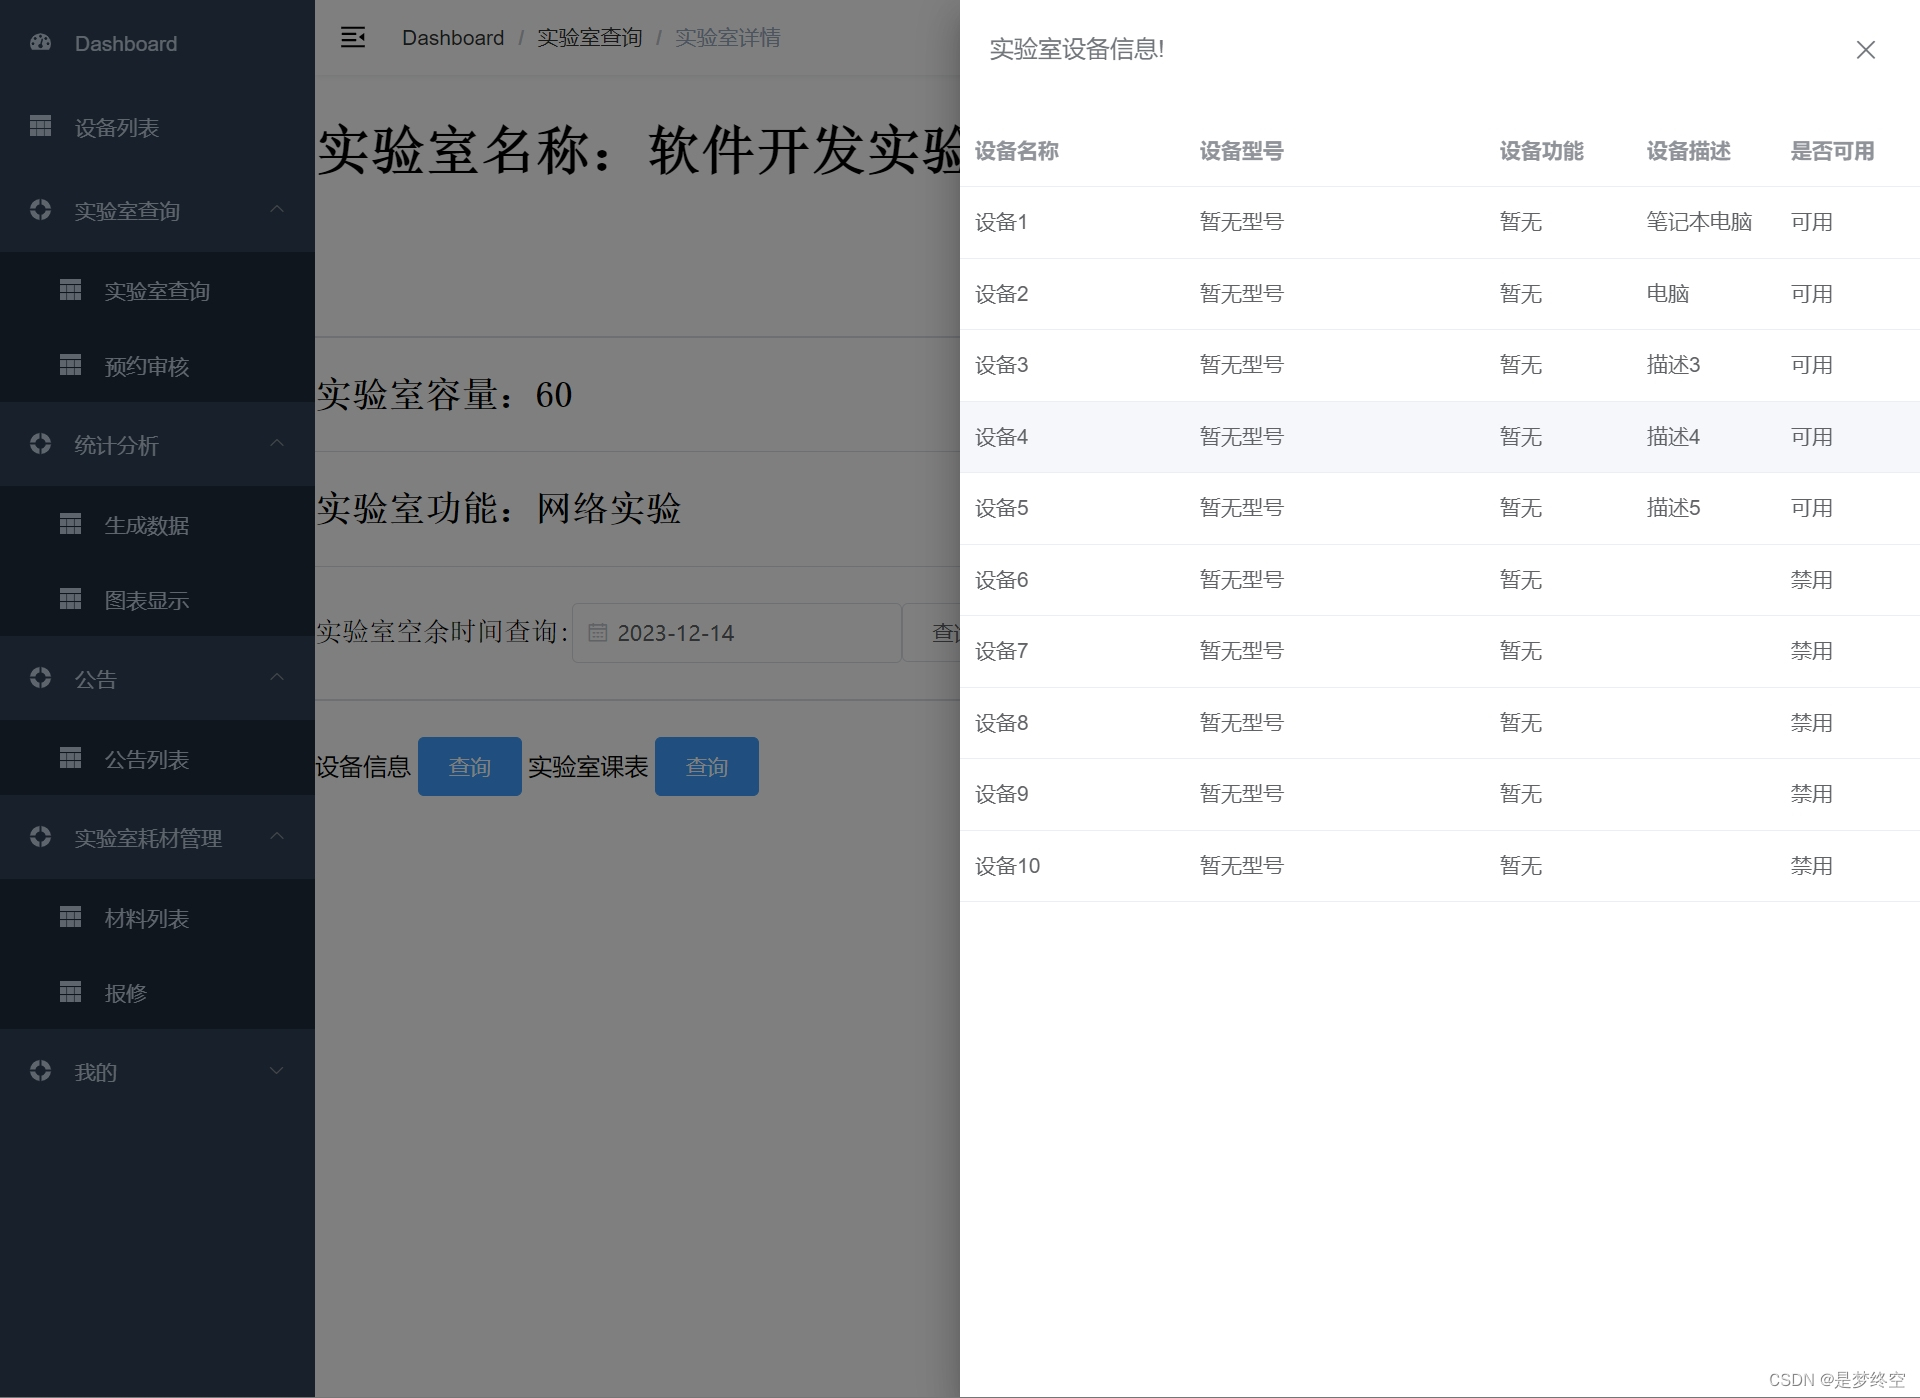
Task: Click the 设备型号 column header
Action: point(1242,151)
